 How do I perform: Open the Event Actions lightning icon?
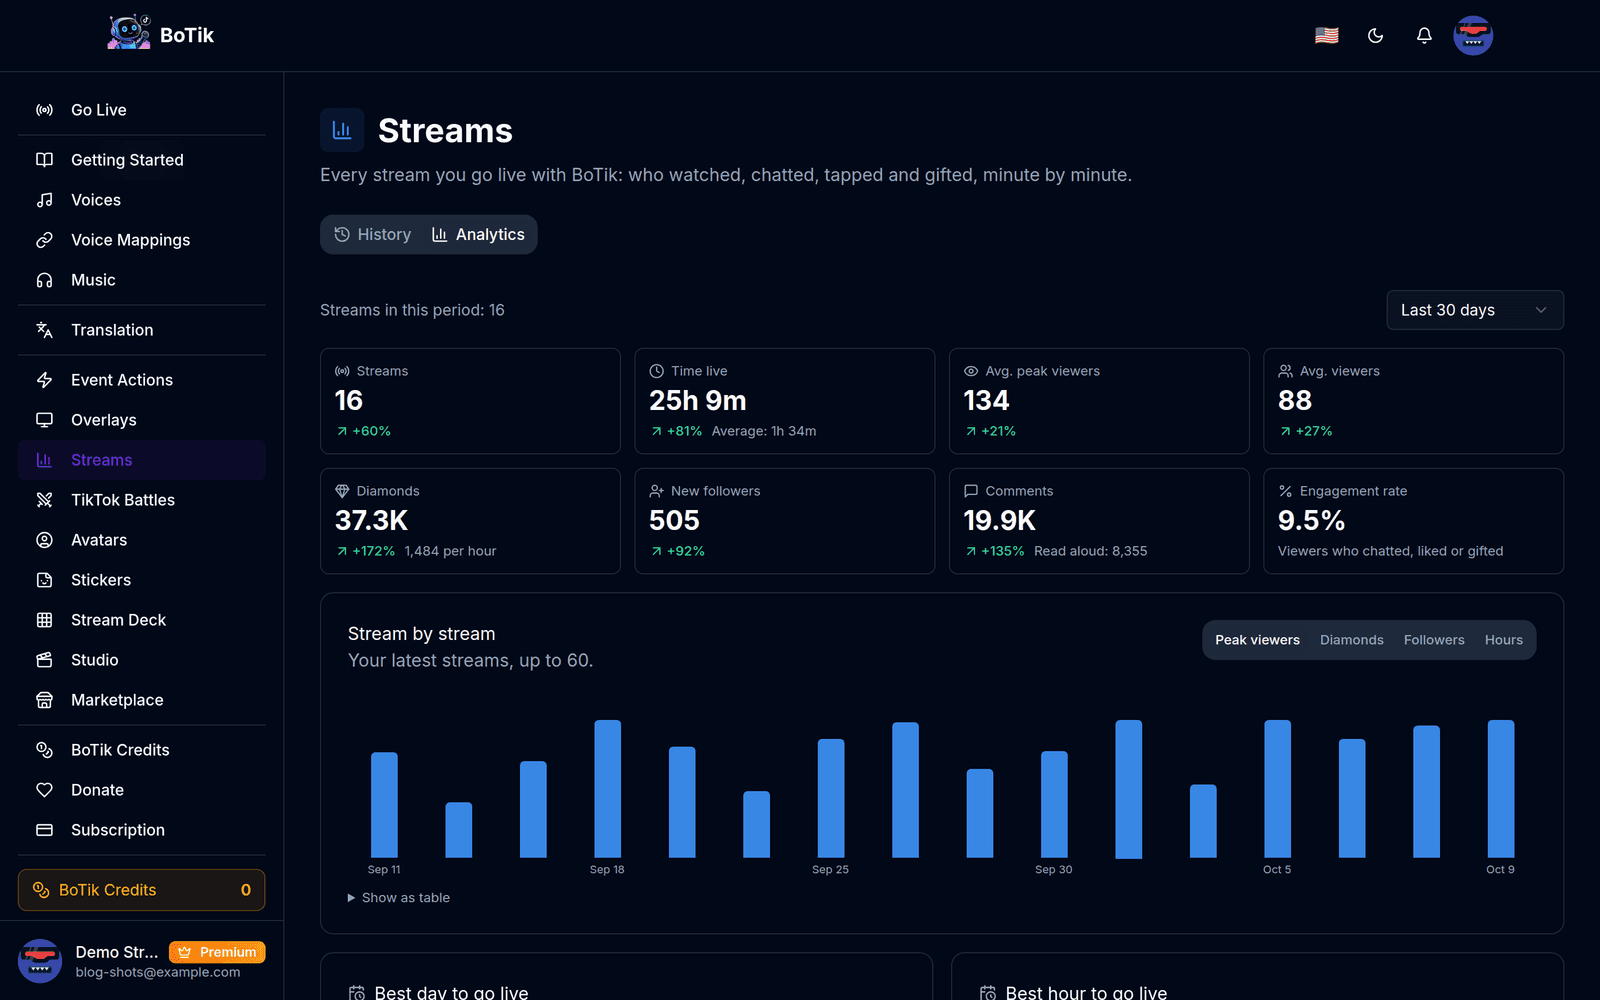tap(44, 380)
